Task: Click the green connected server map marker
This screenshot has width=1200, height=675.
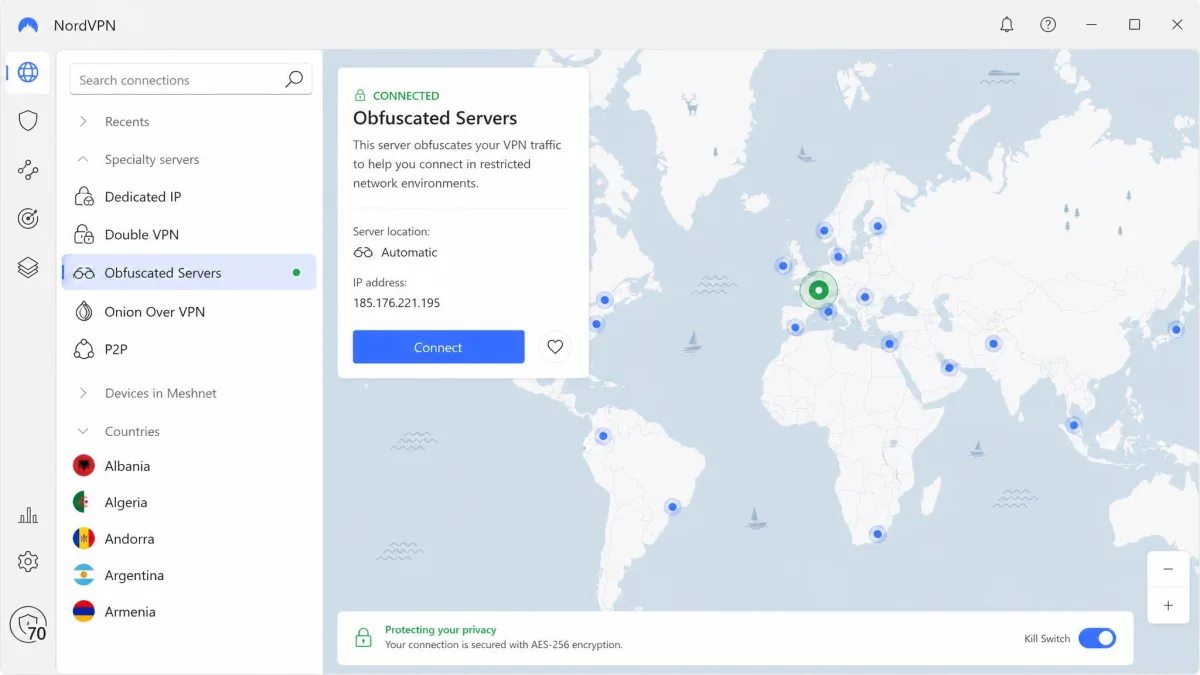Action: (819, 290)
